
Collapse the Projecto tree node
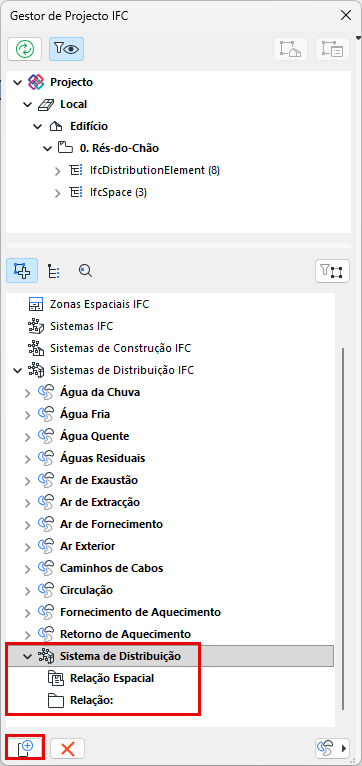point(18,82)
